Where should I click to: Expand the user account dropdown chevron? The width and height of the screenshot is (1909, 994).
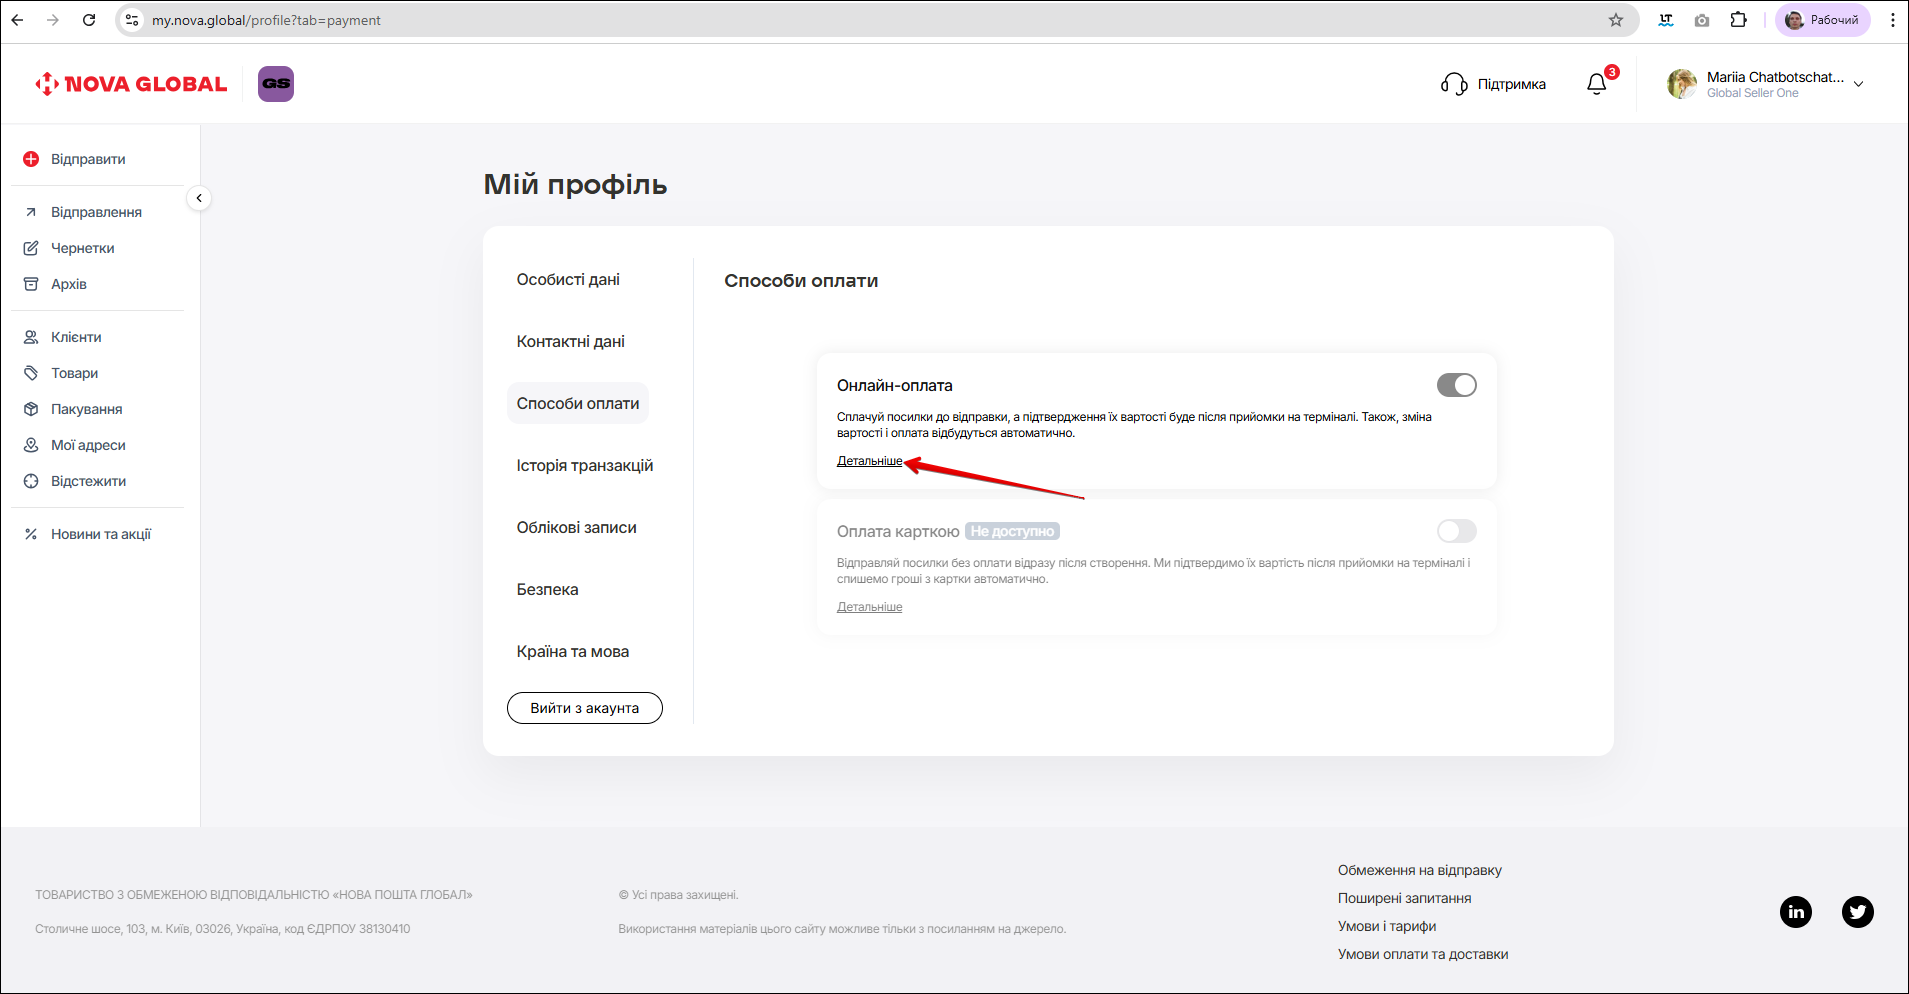(x=1859, y=84)
